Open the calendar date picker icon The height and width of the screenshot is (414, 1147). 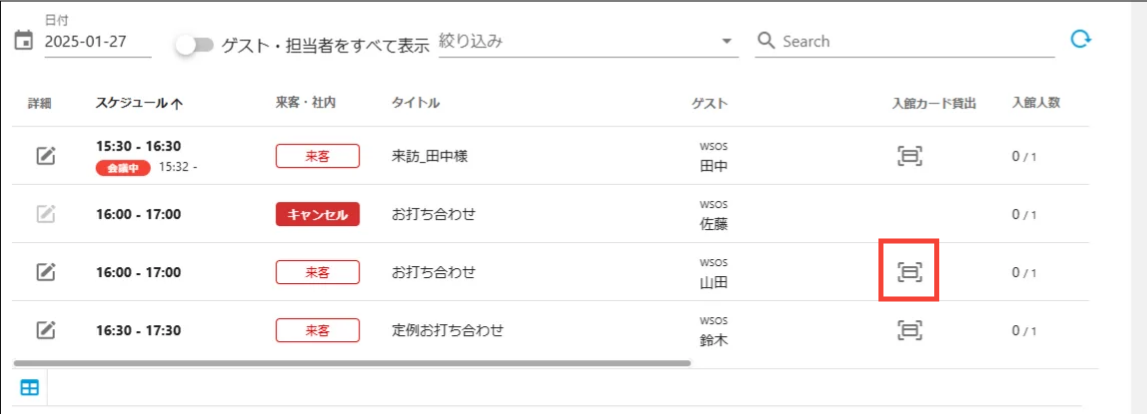point(23,41)
